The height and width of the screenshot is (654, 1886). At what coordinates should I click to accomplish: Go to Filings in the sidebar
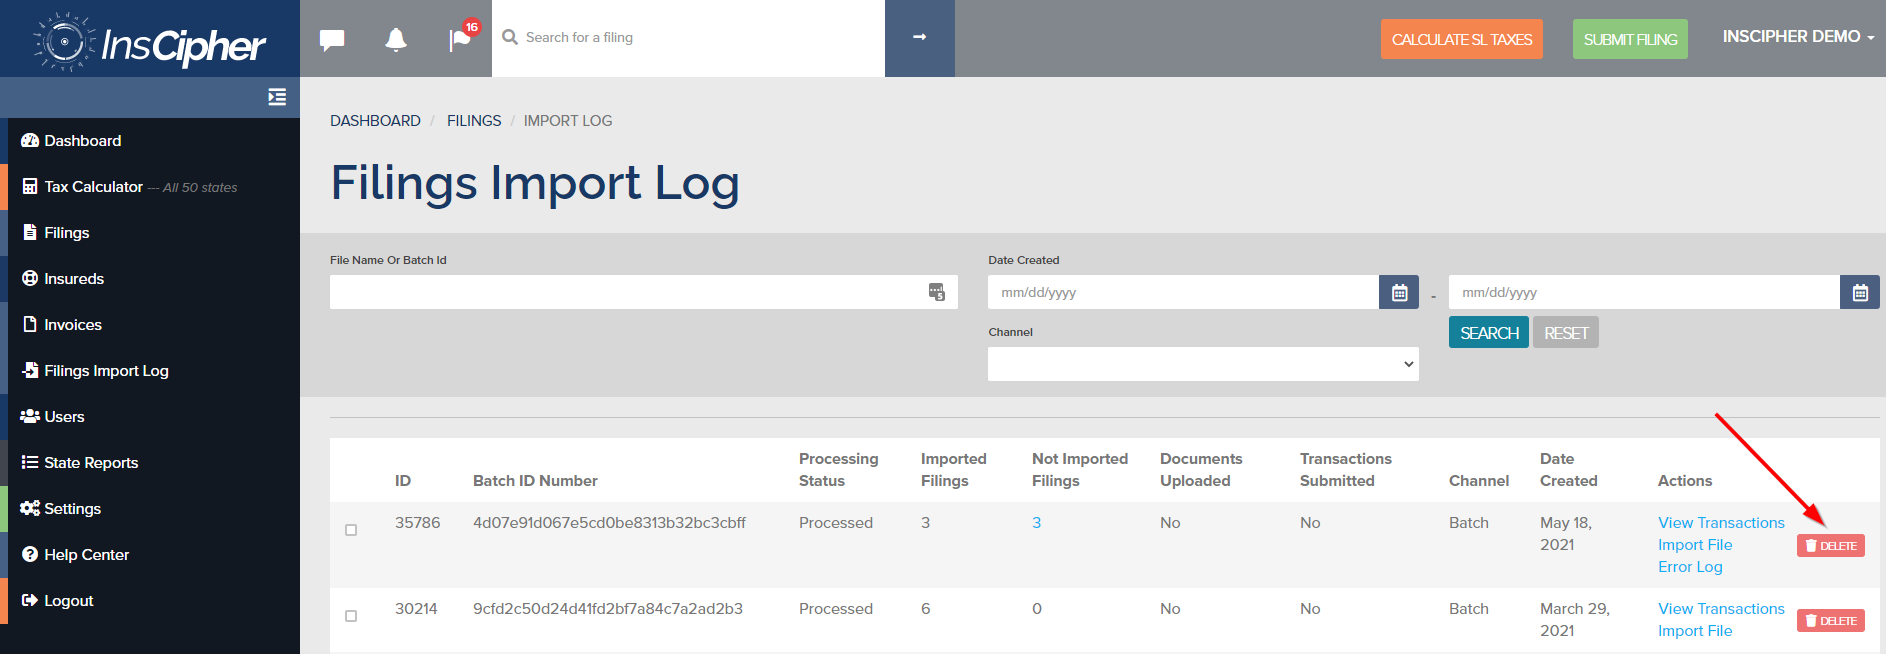pyautogui.click(x=57, y=233)
